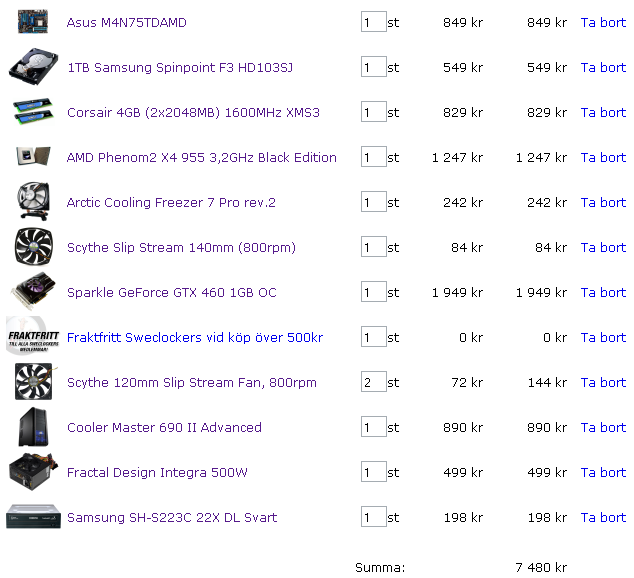Click the Asus M4N75TDAMD motherboard thumbnail
This screenshot has height=578, width=634.
pyautogui.click(x=33, y=22)
